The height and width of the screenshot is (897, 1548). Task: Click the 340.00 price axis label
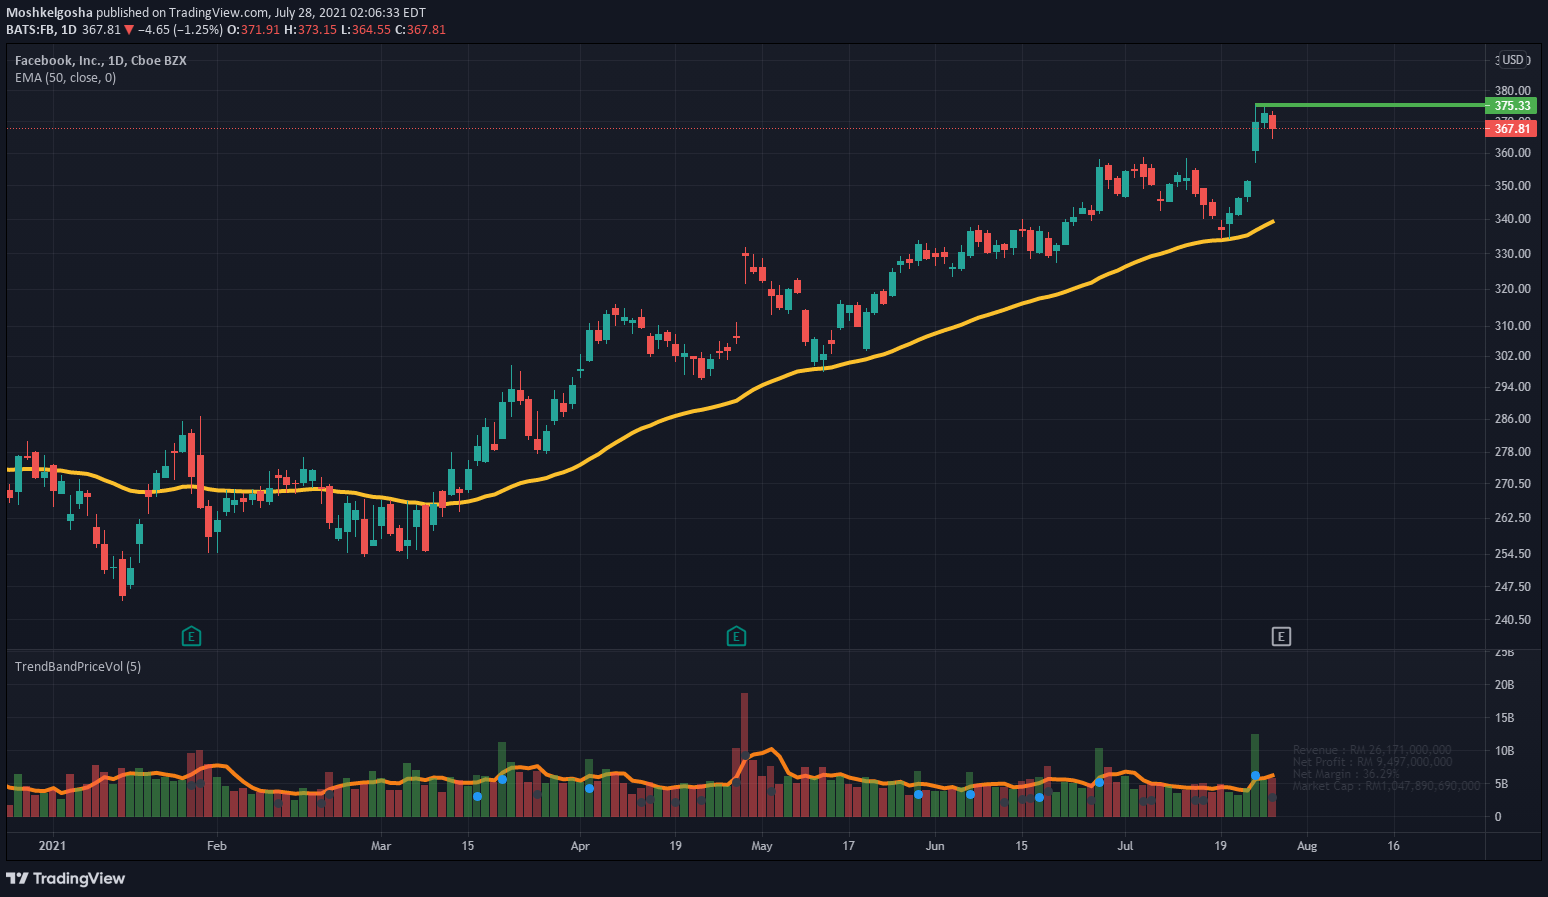[x=1512, y=218]
